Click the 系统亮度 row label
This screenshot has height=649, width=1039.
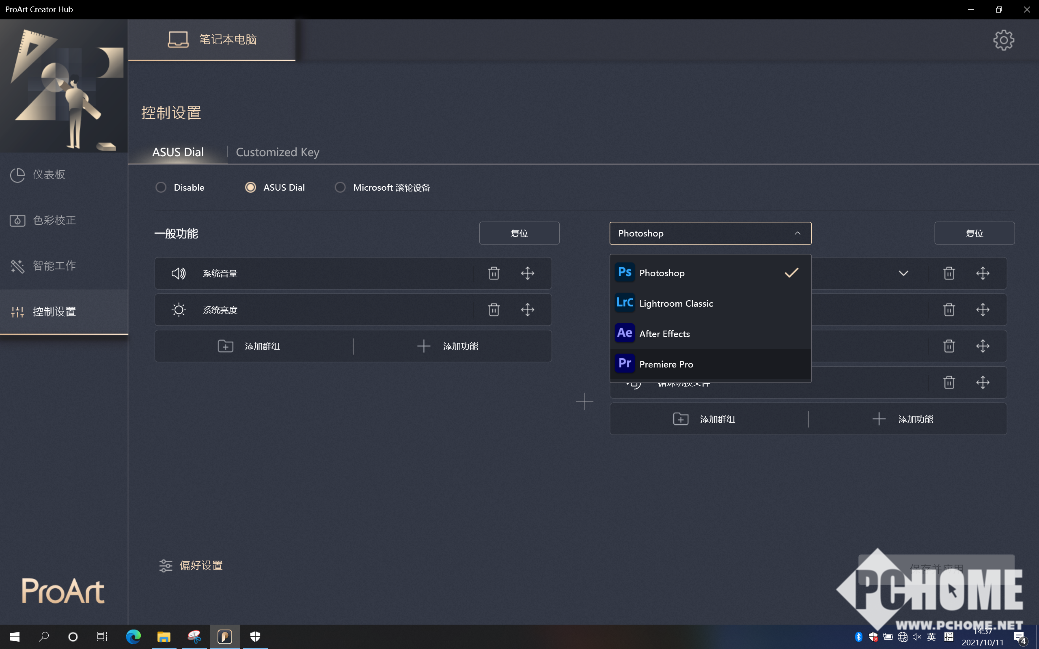(x=219, y=310)
